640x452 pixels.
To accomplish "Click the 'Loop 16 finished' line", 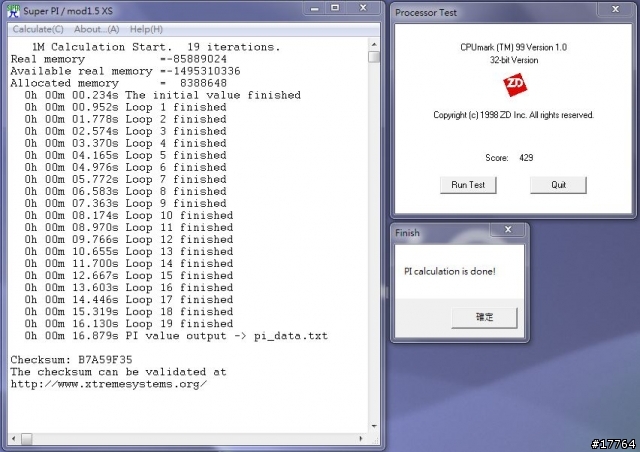I will [x=129, y=288].
